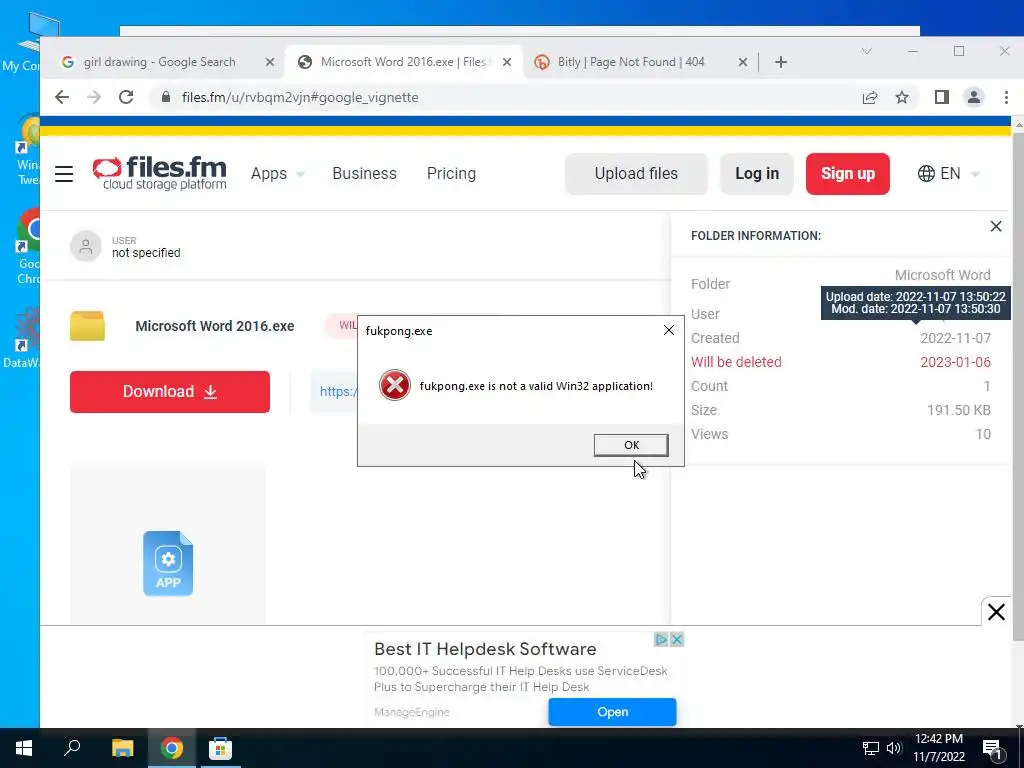Open the Business page
This screenshot has height=768, width=1024.
(364, 174)
